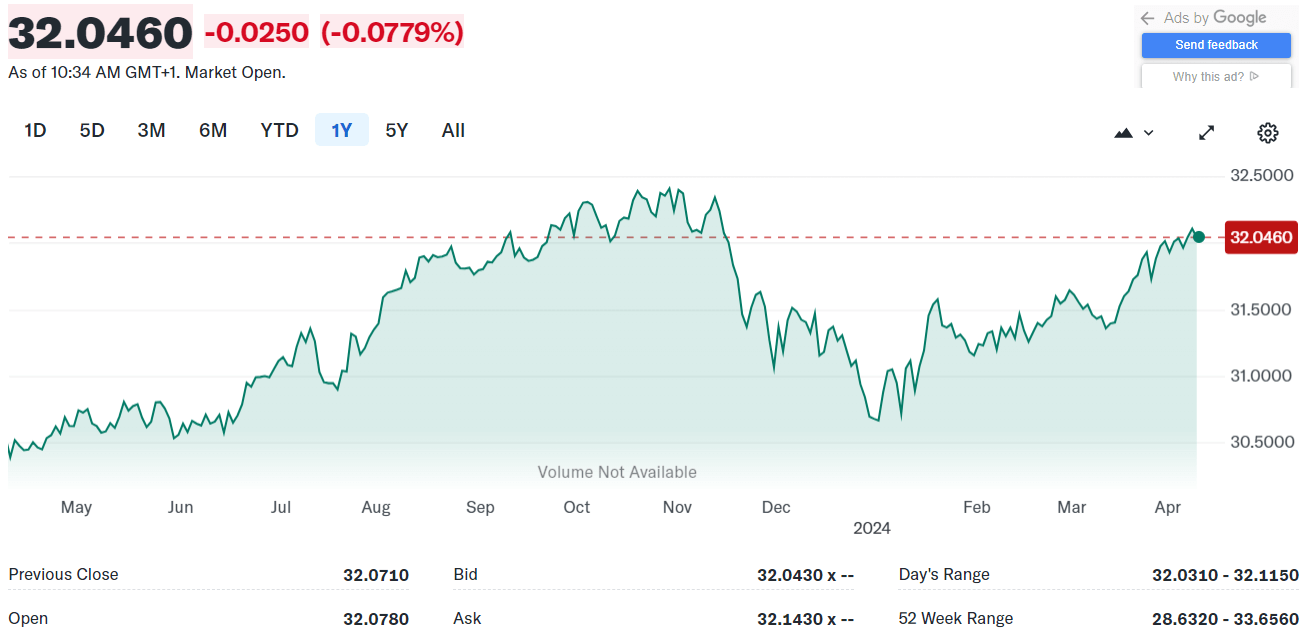
Task: Click the back arrow beside Ads by Google
Action: tap(1148, 18)
